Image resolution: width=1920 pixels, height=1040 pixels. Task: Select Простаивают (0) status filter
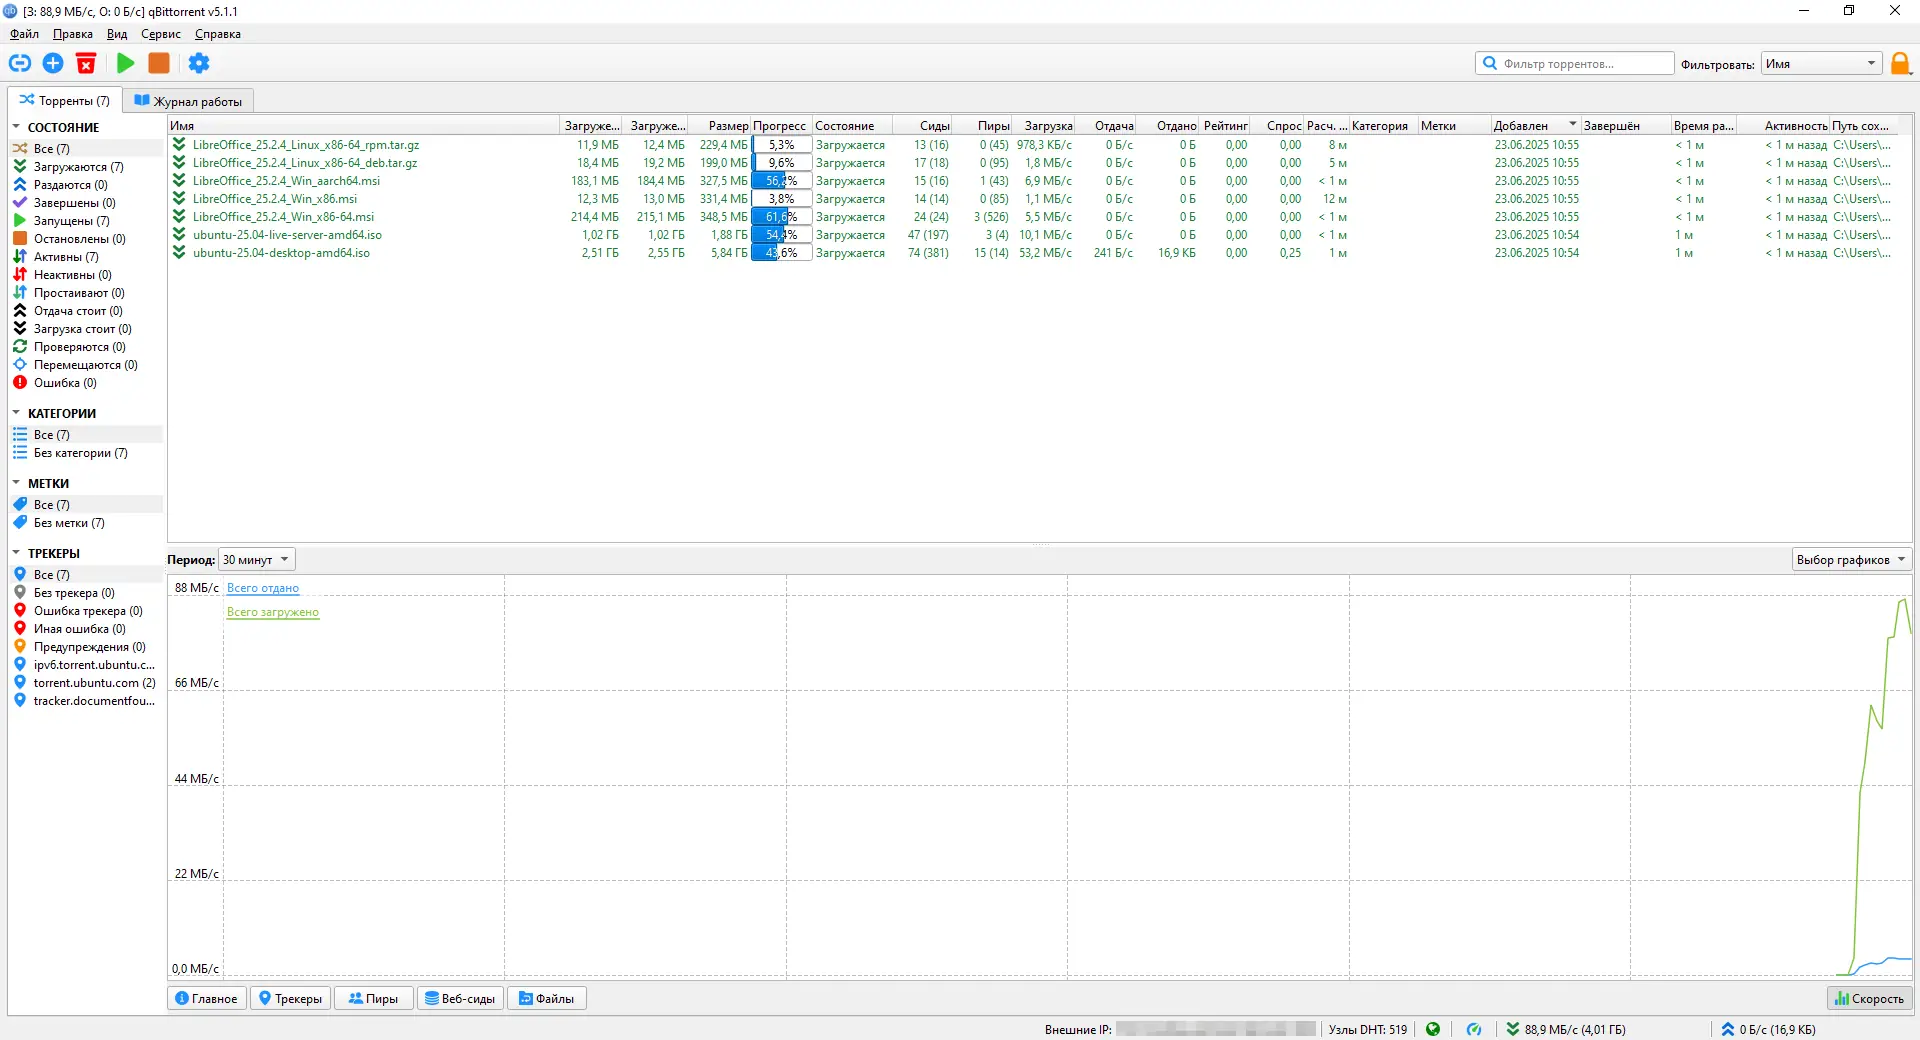coord(79,293)
